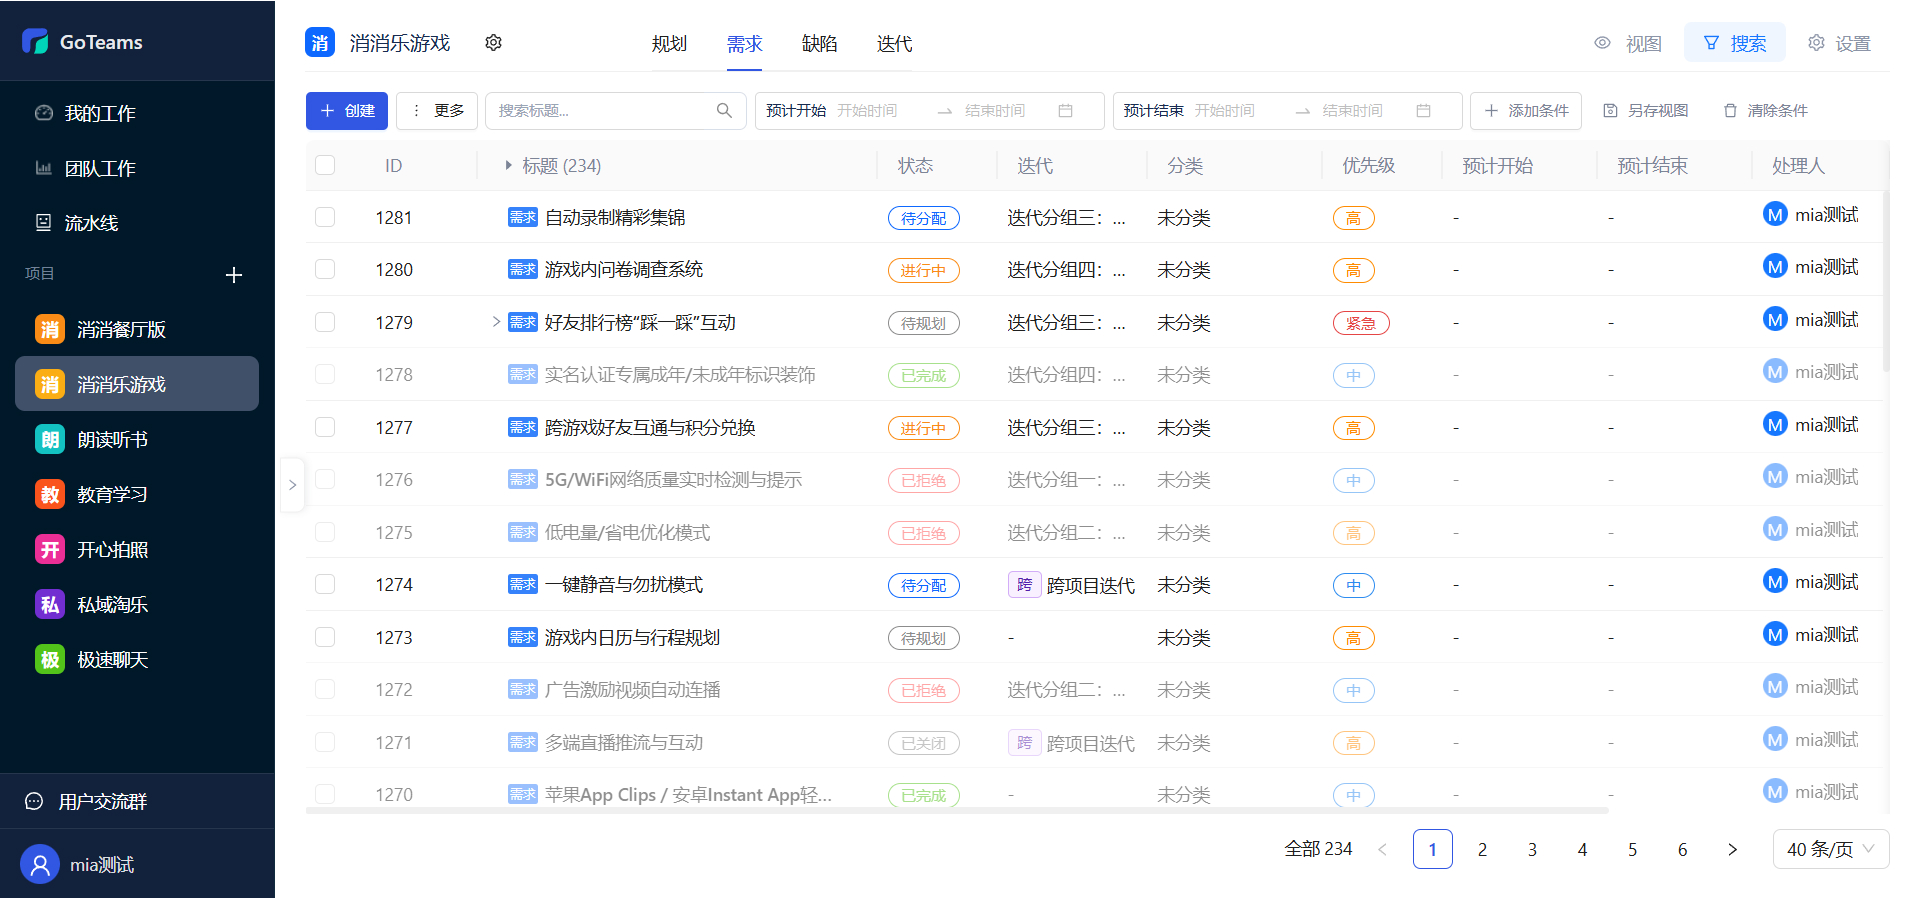Open 用户交流群 chat icon
1920x898 pixels.
tap(34, 801)
